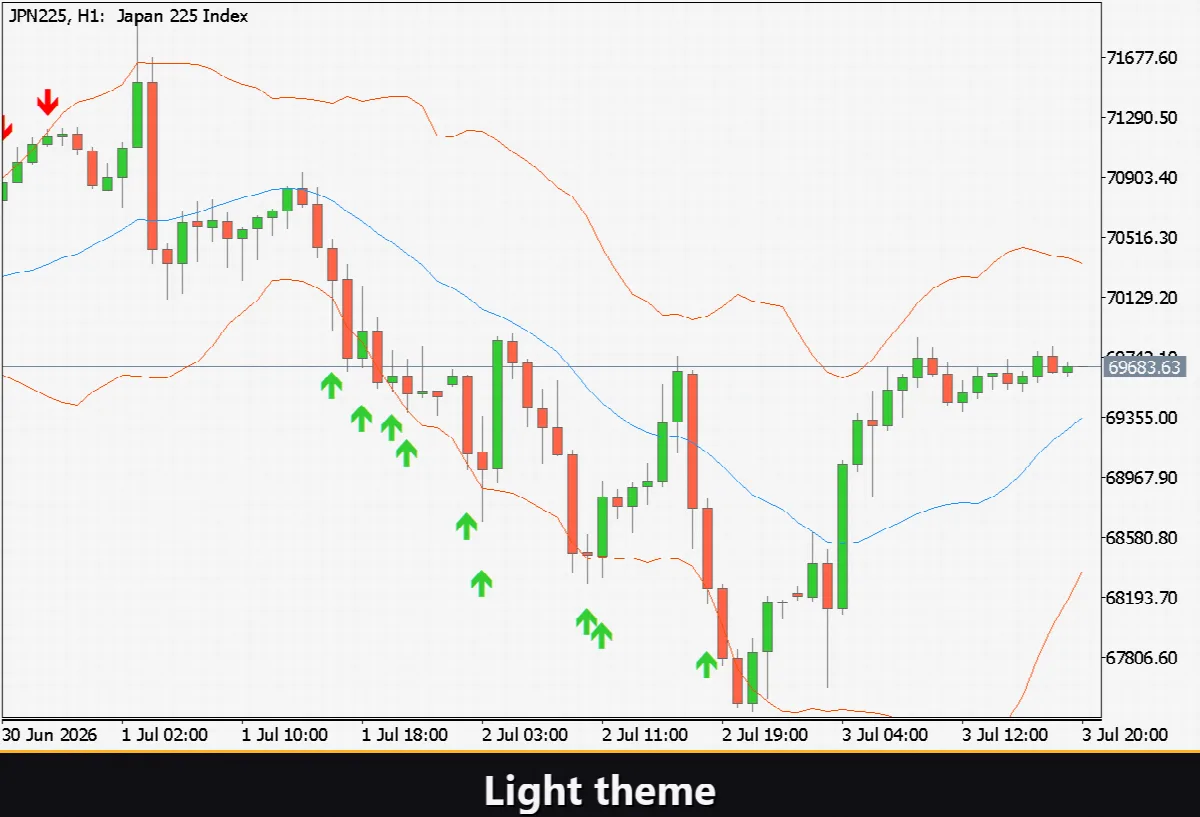Click the 70903.40 price scale label
The image size is (1200, 817).
[x=1143, y=178]
